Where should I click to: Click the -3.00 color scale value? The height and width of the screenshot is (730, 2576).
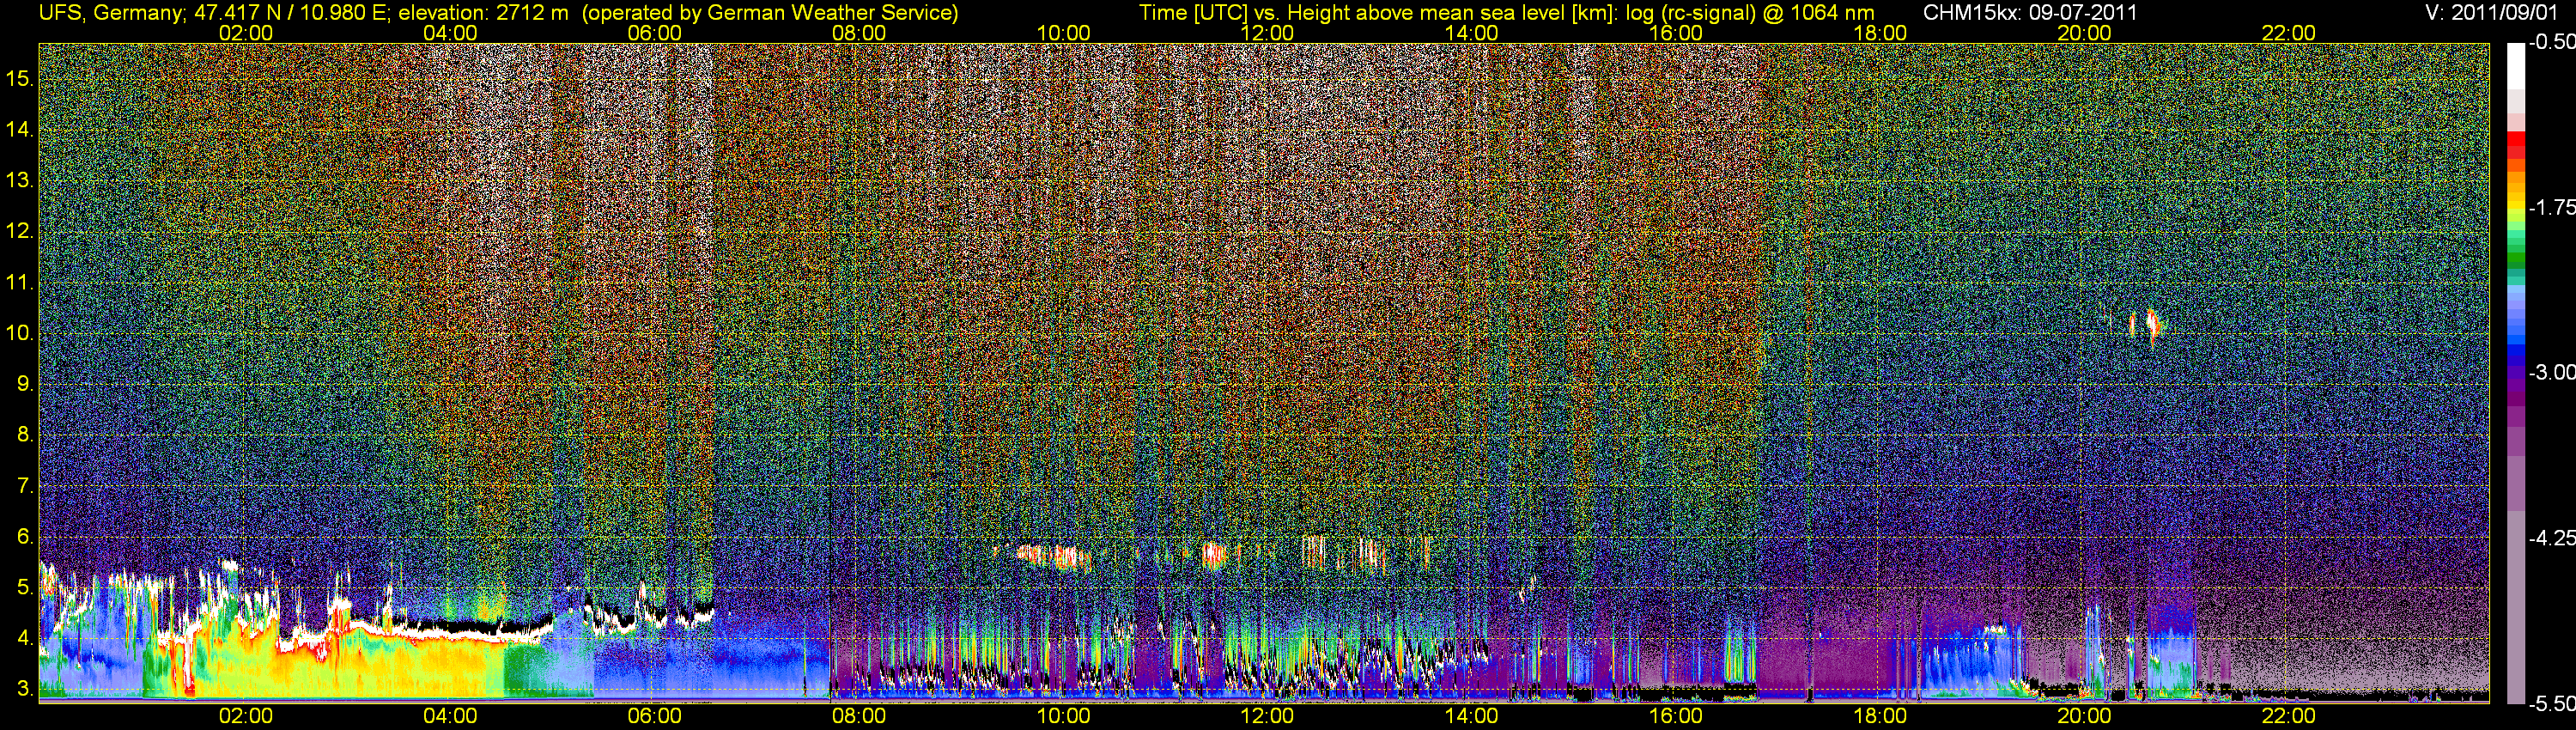point(2551,373)
